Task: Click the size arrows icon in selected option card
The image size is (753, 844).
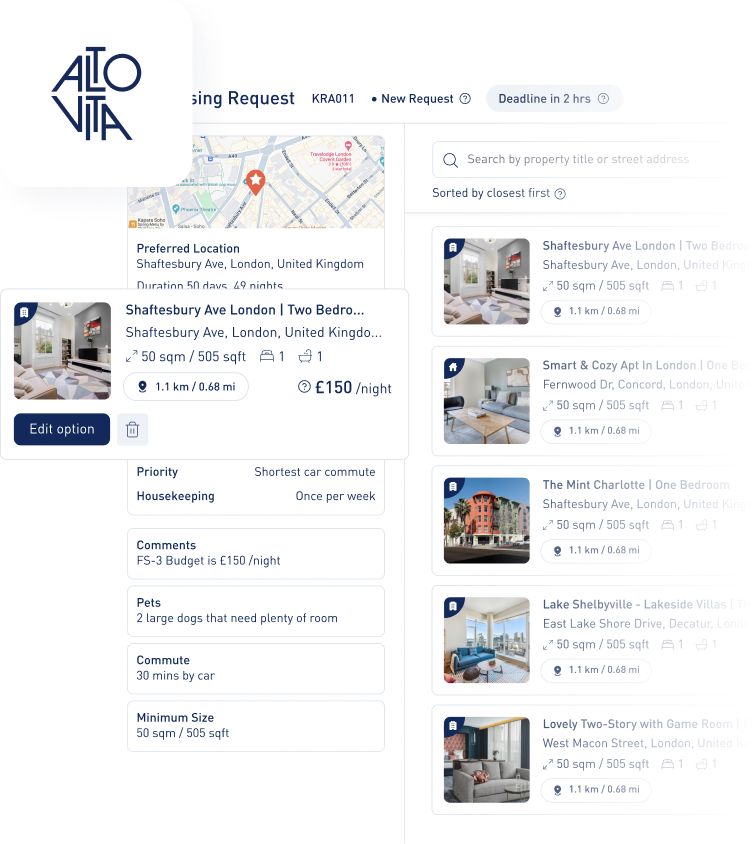Action: tap(131, 356)
